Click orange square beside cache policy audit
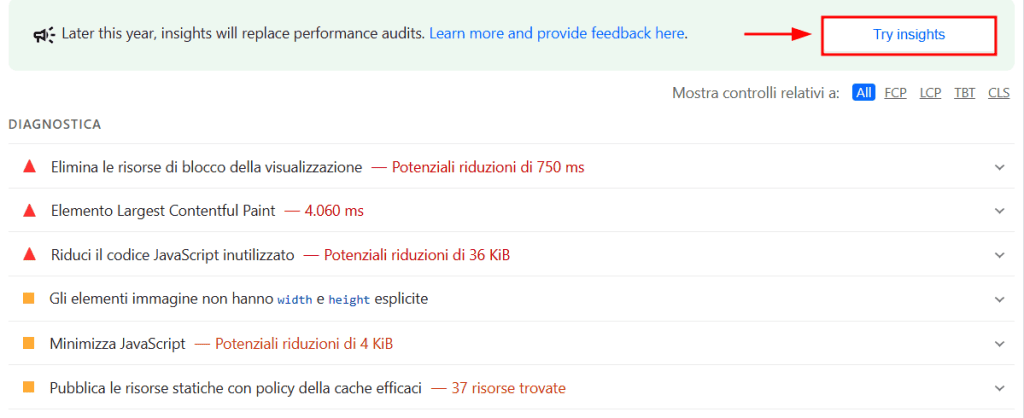This screenshot has width=1024, height=418. 29,387
